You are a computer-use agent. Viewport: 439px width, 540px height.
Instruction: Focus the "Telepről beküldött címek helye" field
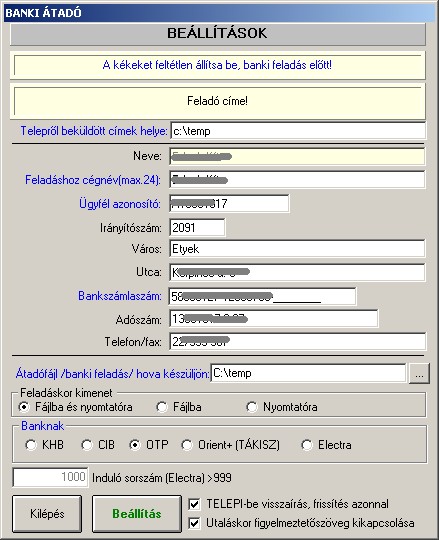[298, 131]
